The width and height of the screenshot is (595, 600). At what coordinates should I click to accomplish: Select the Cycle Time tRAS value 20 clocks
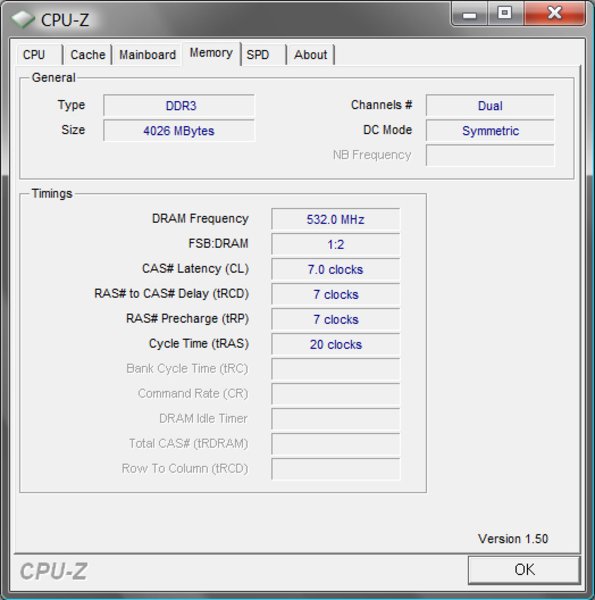click(336, 344)
